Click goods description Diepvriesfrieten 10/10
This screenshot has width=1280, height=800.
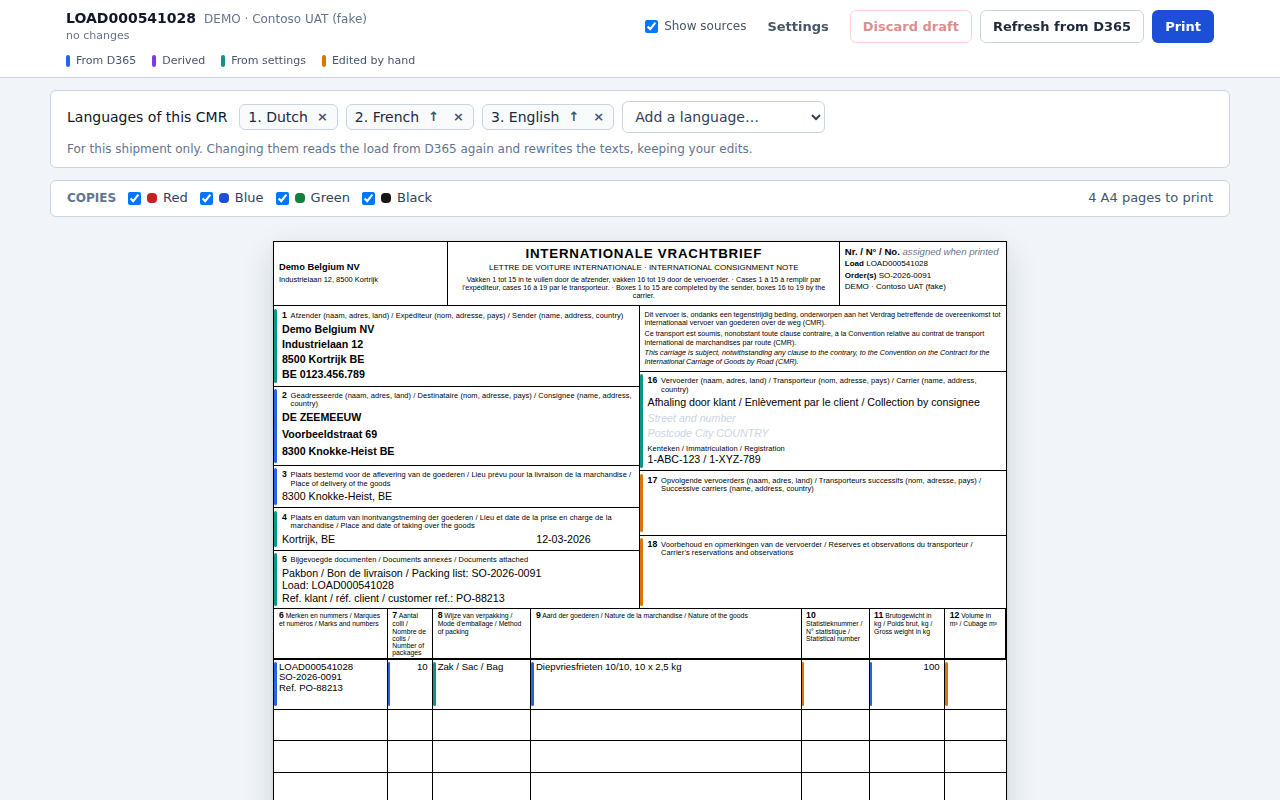click(609, 667)
